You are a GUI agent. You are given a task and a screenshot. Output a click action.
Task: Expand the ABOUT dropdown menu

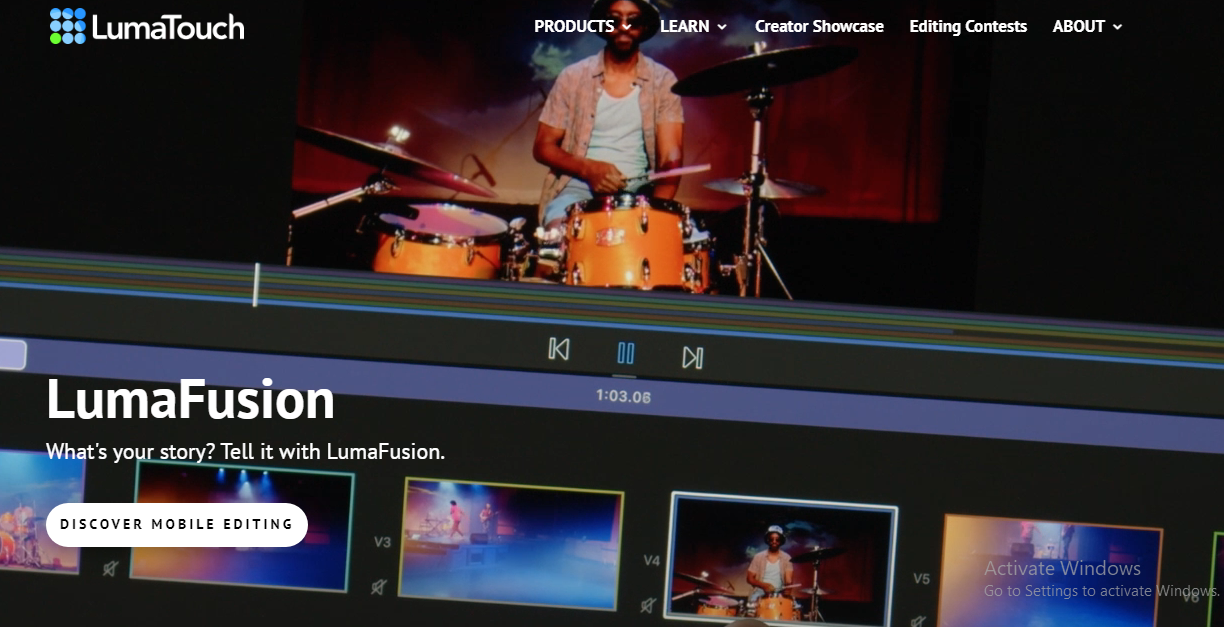(1087, 27)
